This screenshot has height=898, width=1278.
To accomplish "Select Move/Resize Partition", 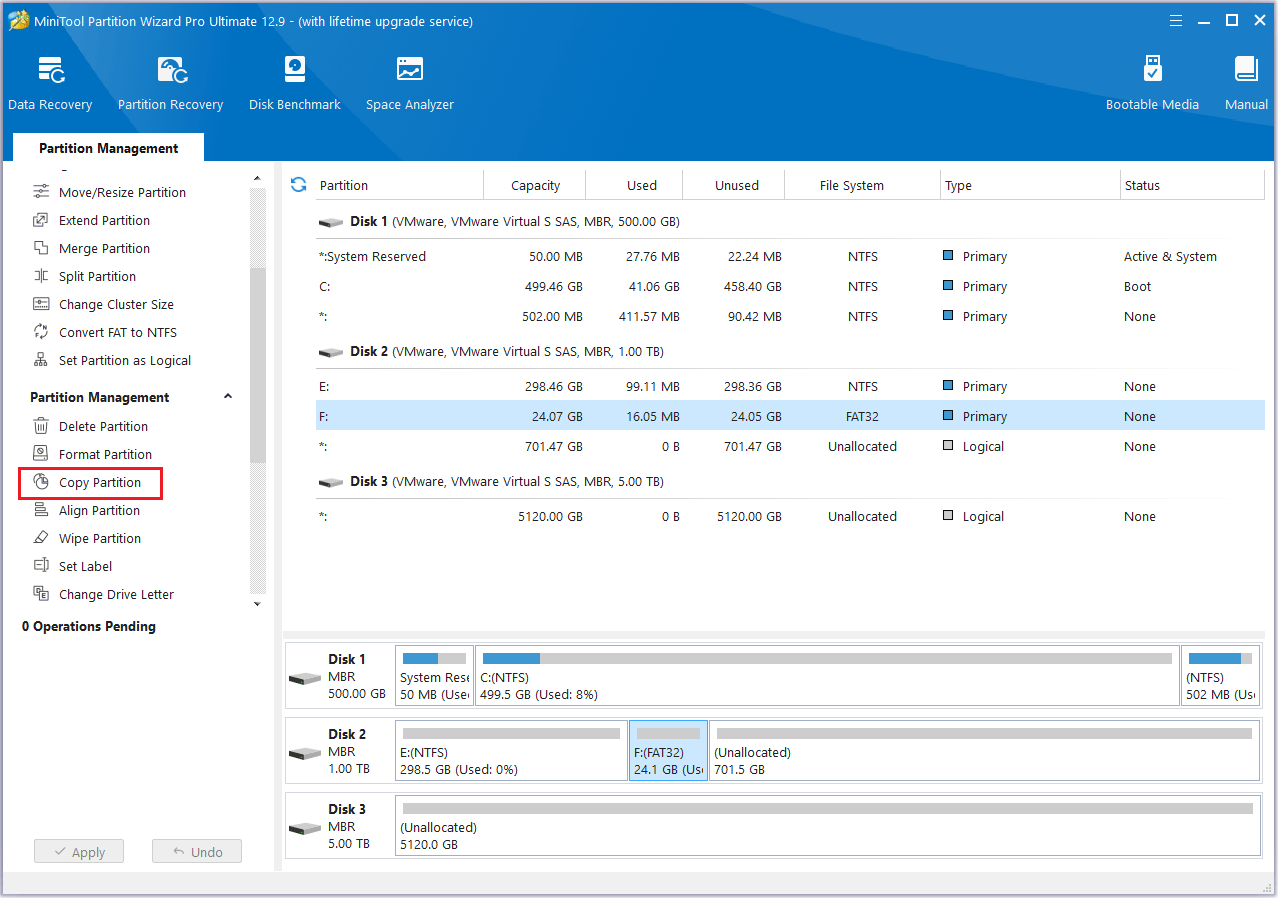I will pos(121,192).
